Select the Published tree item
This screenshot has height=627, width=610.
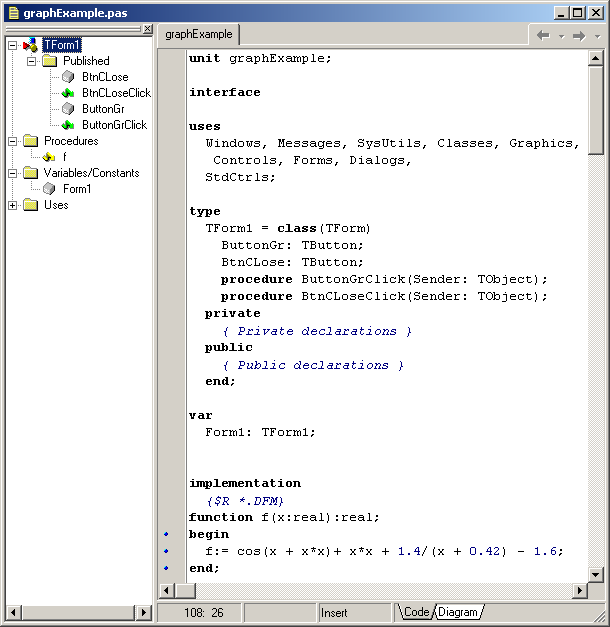click(86, 61)
